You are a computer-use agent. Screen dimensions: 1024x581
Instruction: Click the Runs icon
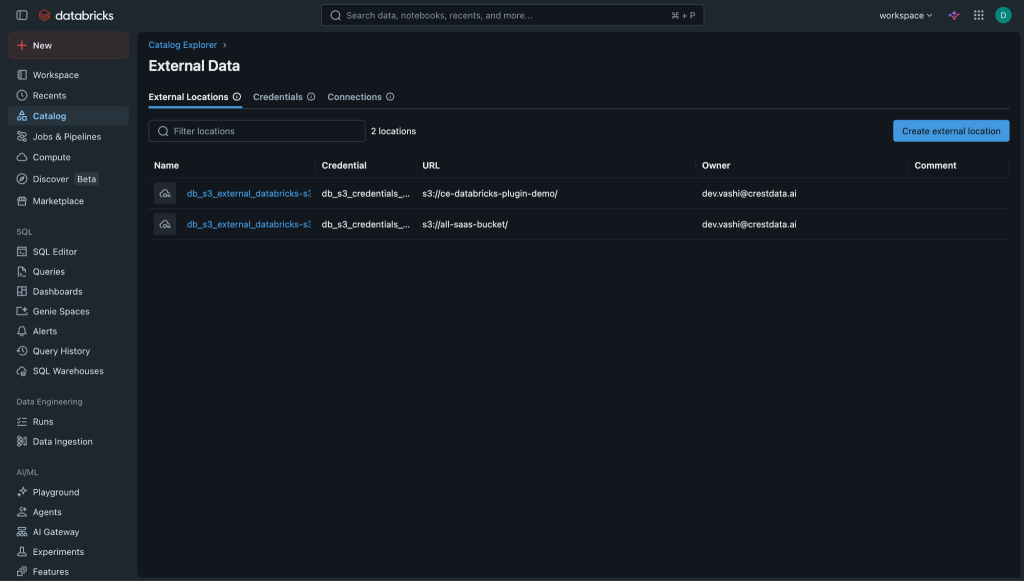coord(22,422)
